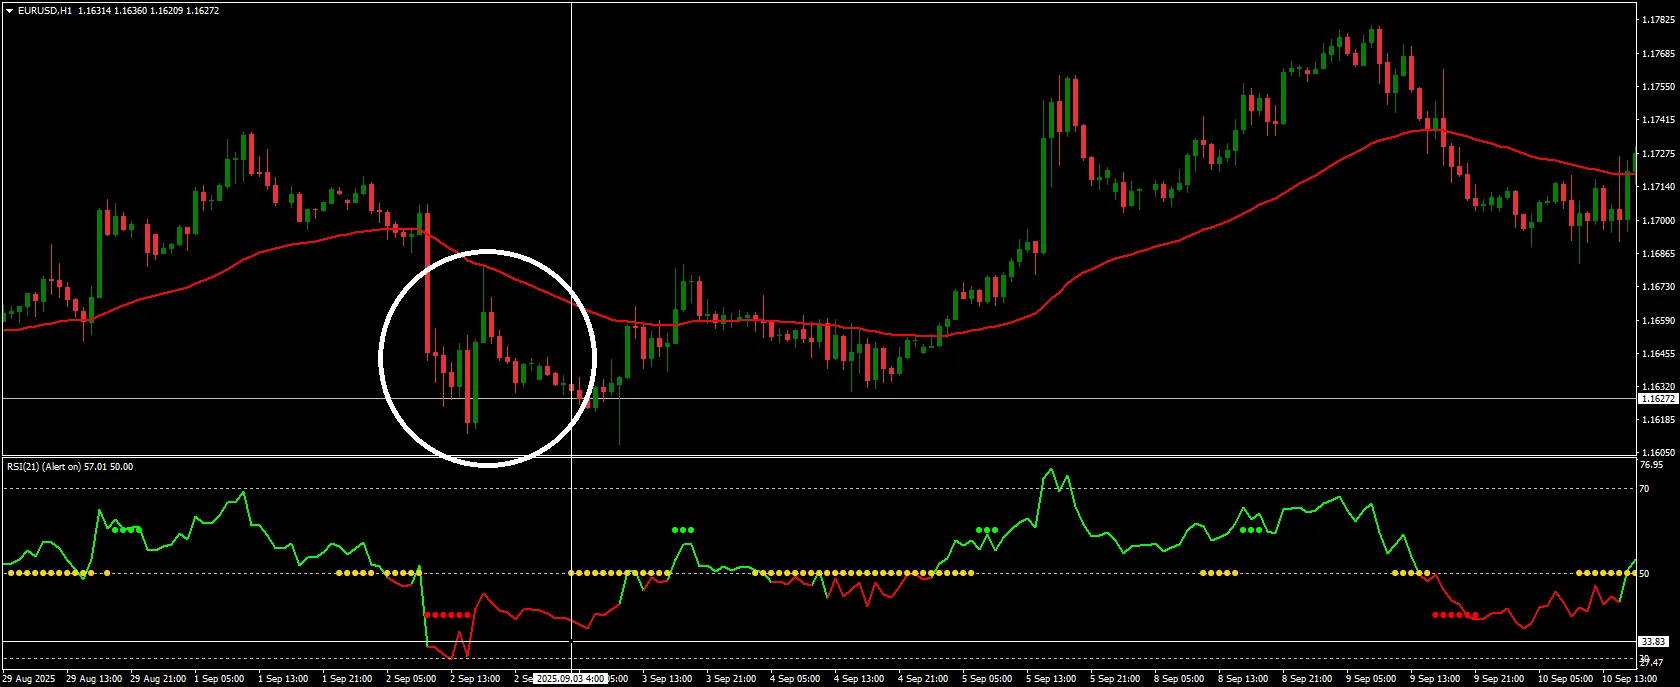Click the RSI level value 33.83 tag

[1654, 641]
